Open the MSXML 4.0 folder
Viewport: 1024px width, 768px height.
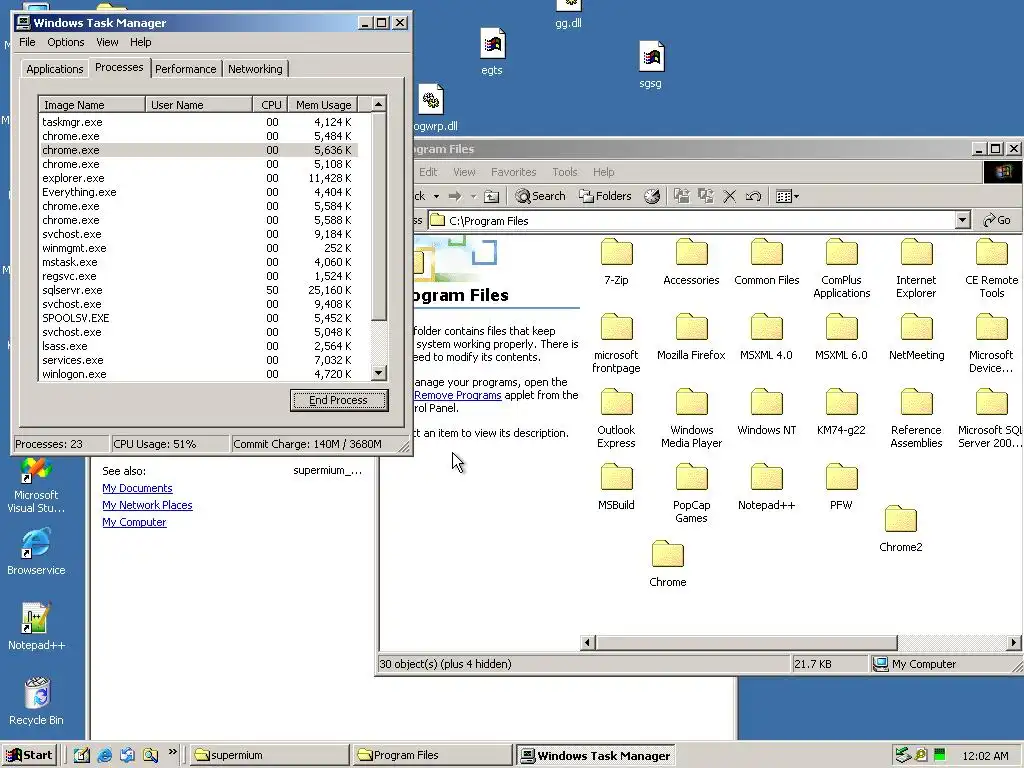coord(767,338)
